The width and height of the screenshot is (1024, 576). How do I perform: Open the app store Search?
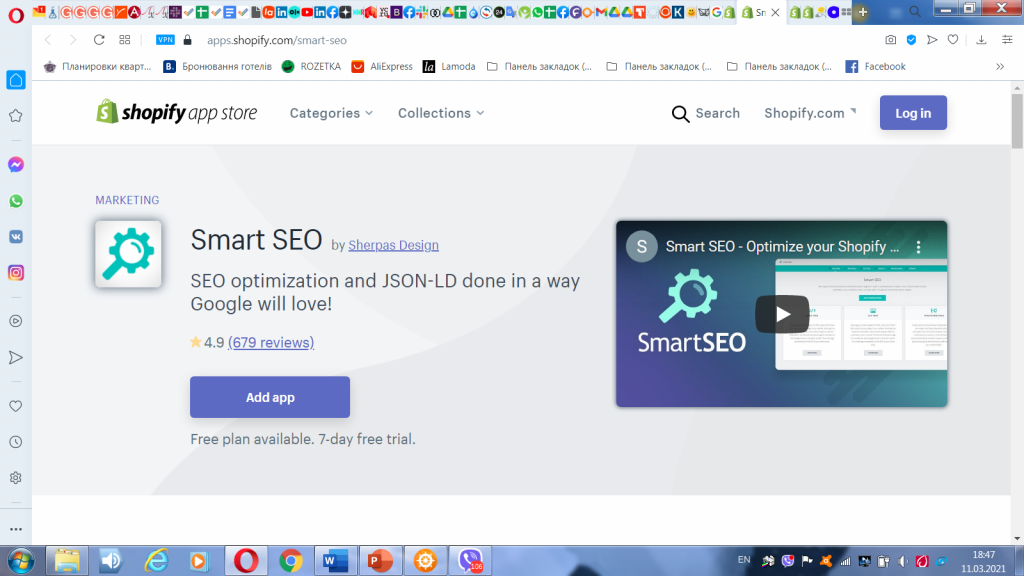[x=705, y=113]
